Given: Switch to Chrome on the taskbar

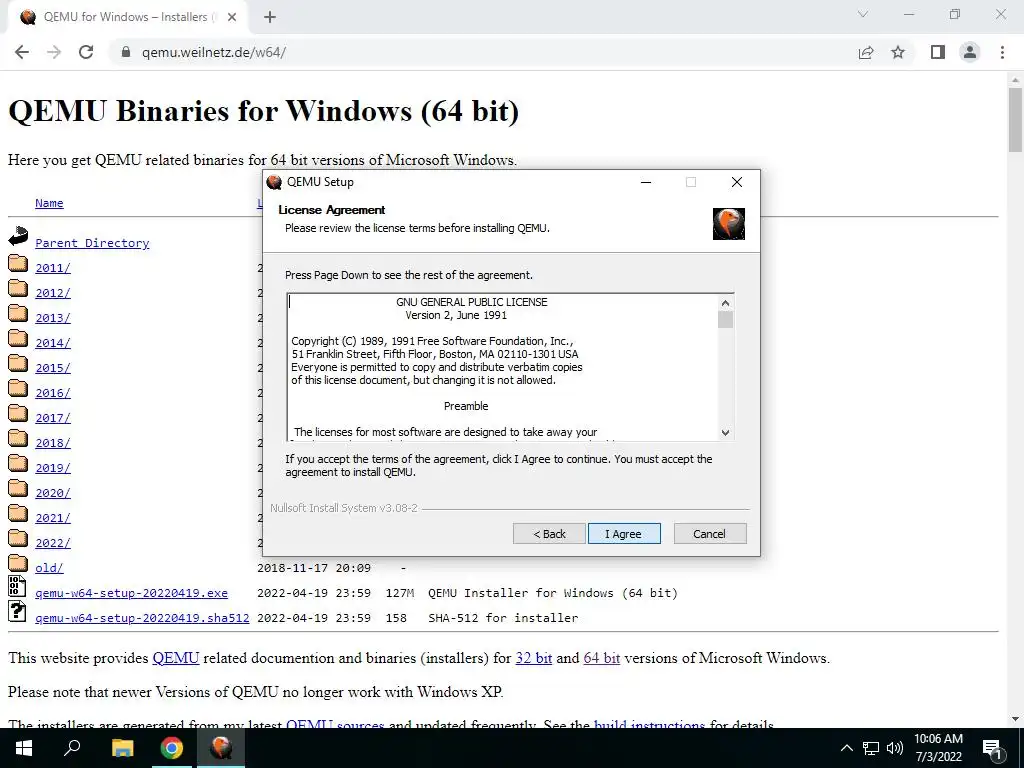Looking at the screenshot, I should click(172, 748).
